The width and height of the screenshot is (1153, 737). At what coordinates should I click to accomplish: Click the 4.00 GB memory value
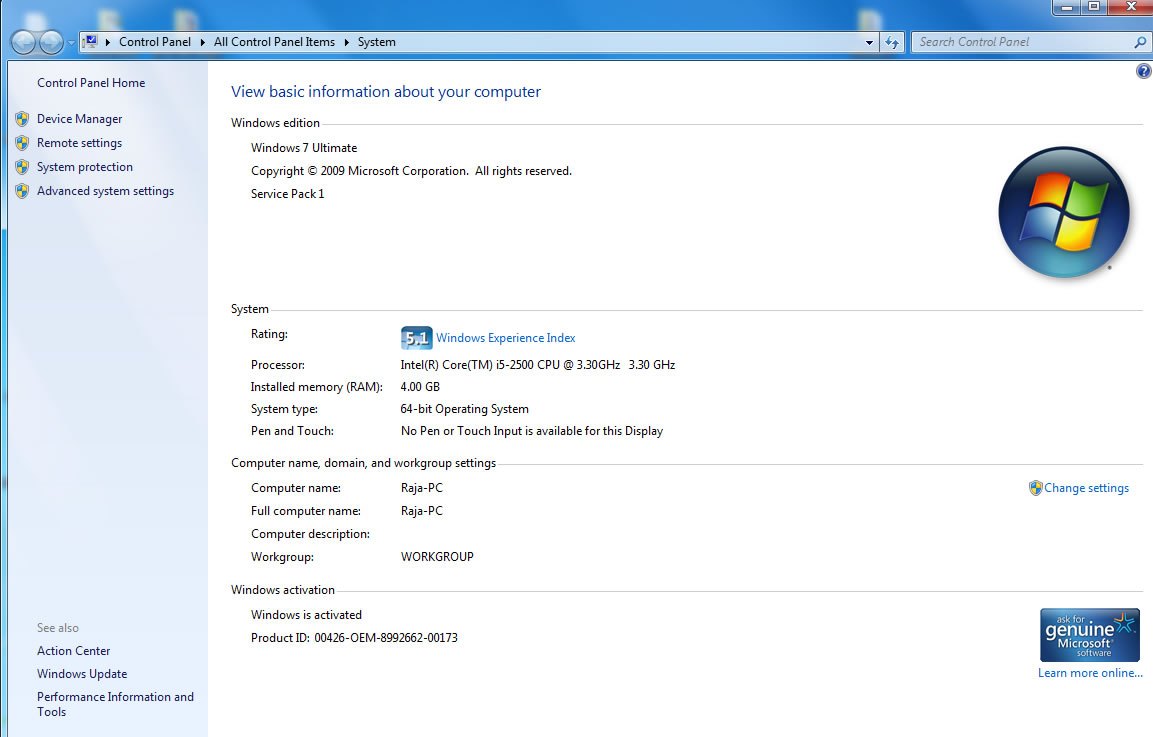[x=420, y=387]
